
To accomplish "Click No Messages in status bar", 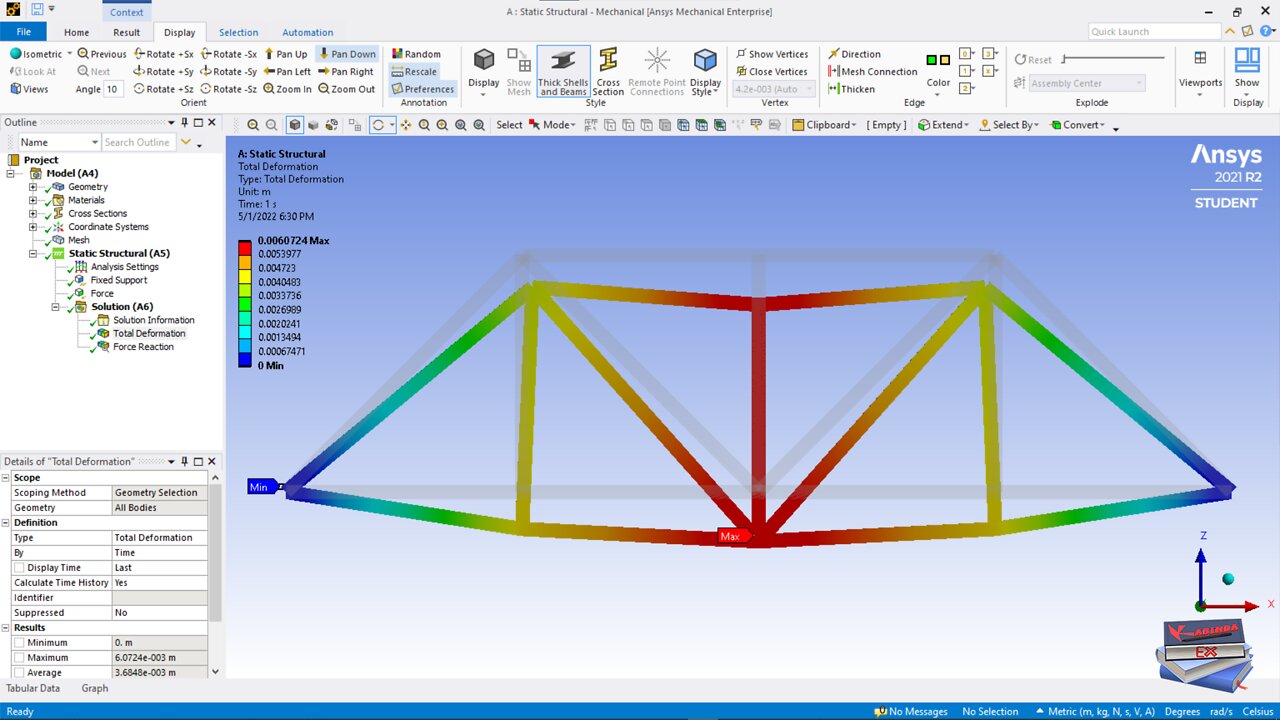I will point(911,711).
